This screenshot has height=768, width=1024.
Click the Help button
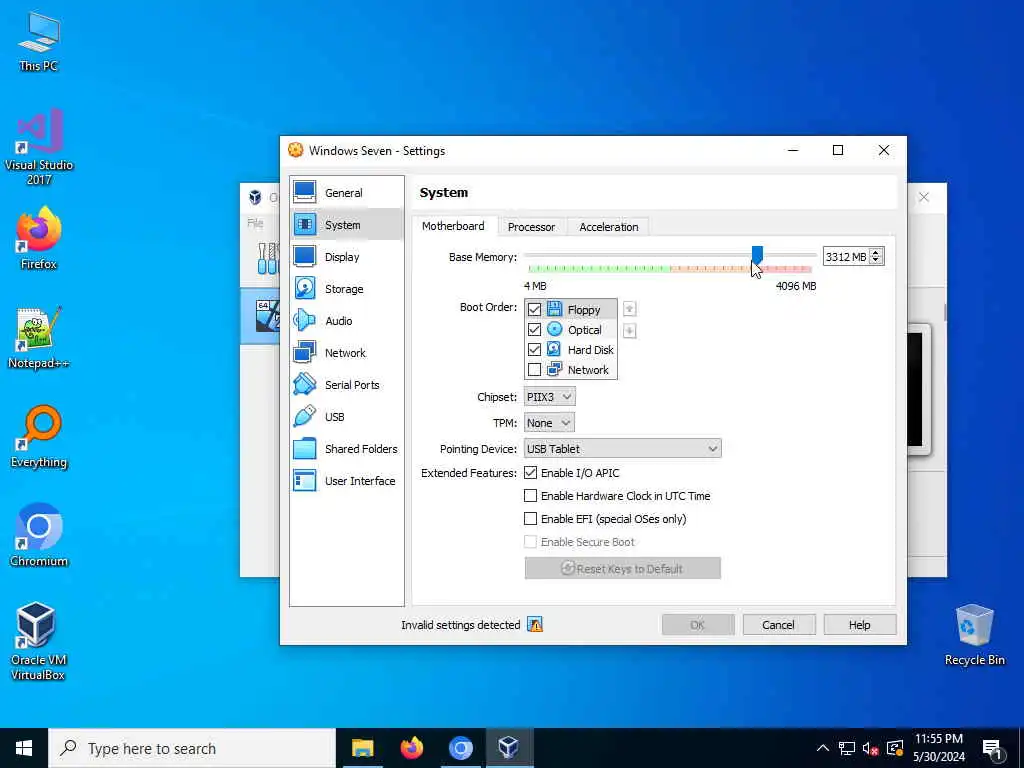coord(859,625)
